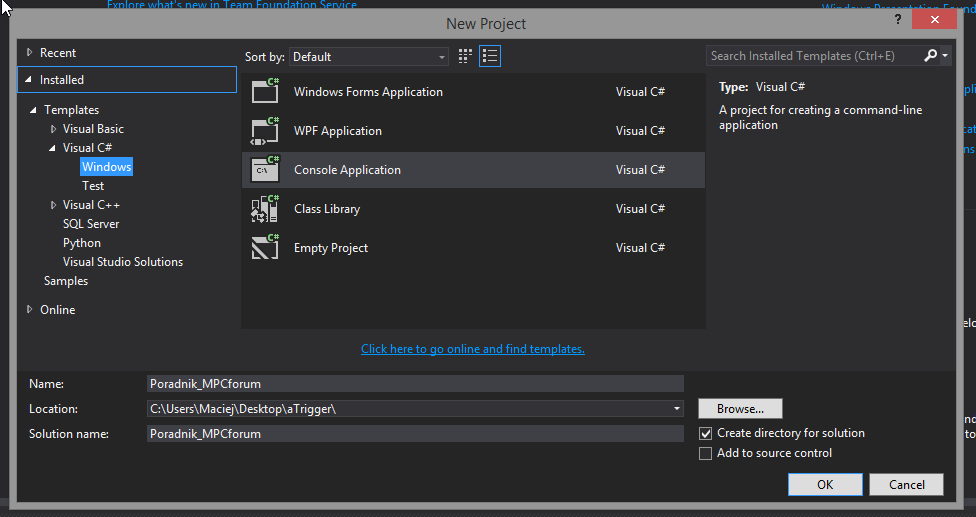
Task: Open the Sort by Default dropdown
Action: tap(368, 57)
